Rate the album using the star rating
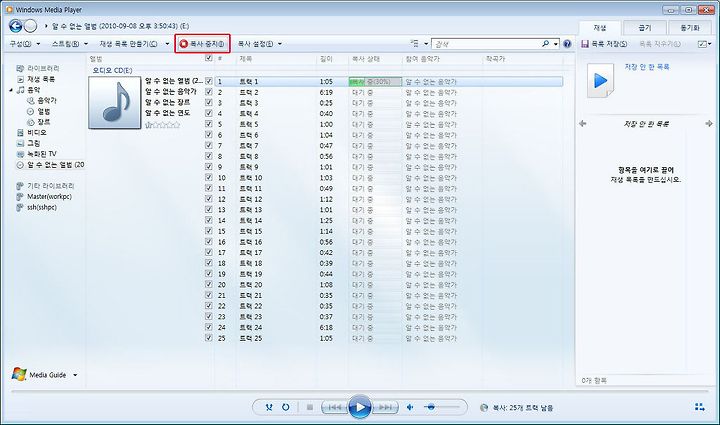The height and width of the screenshot is (425, 720). [163, 125]
